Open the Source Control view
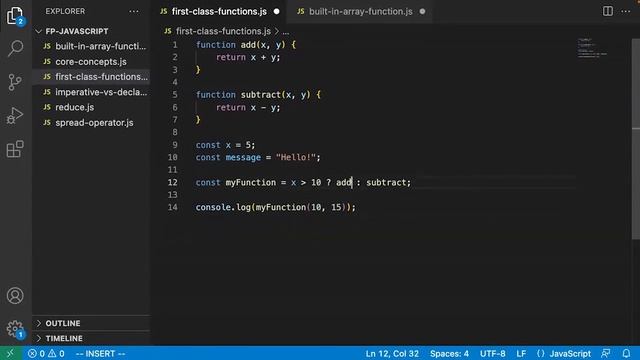 [15, 82]
